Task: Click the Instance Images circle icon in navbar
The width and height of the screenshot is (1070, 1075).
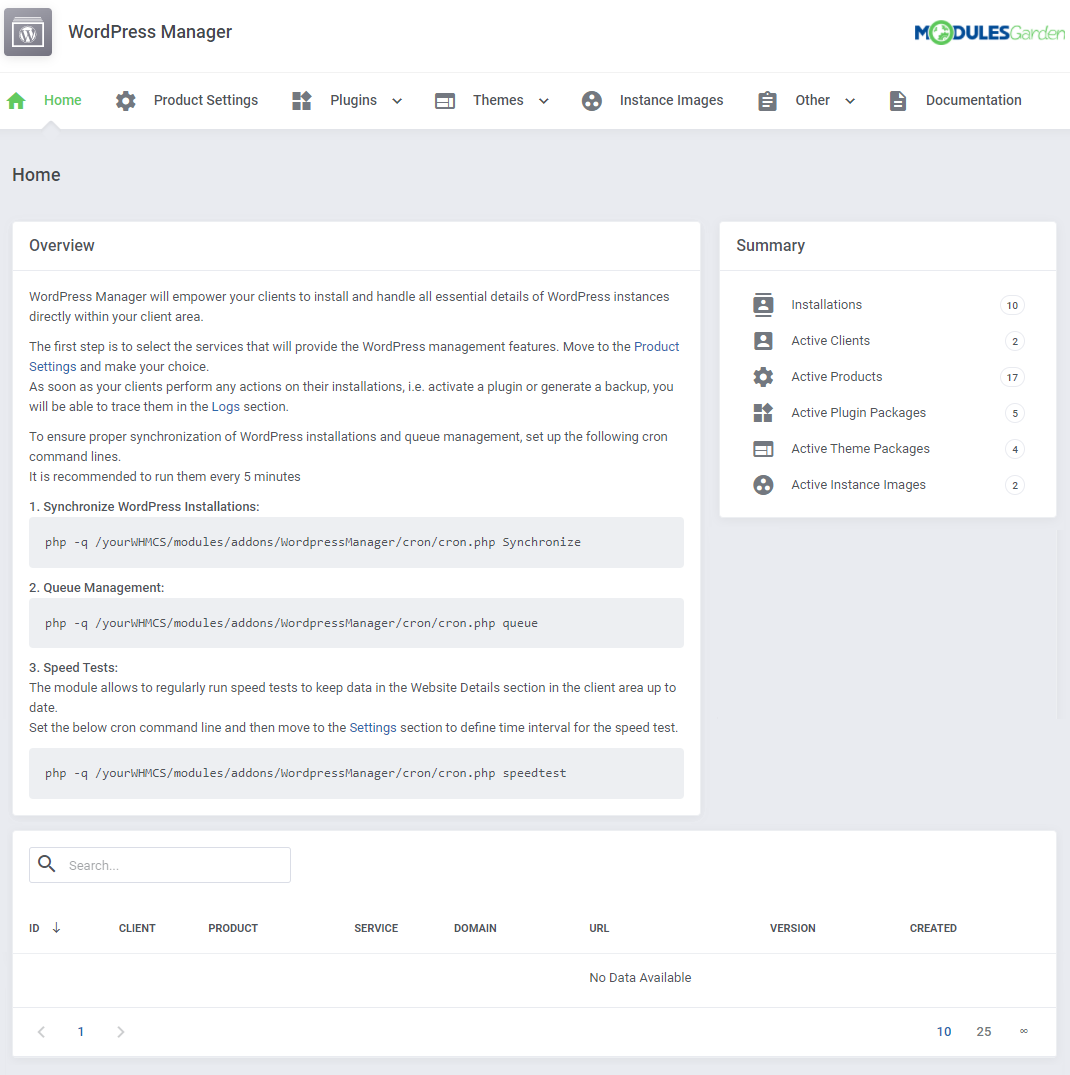Action: click(592, 101)
